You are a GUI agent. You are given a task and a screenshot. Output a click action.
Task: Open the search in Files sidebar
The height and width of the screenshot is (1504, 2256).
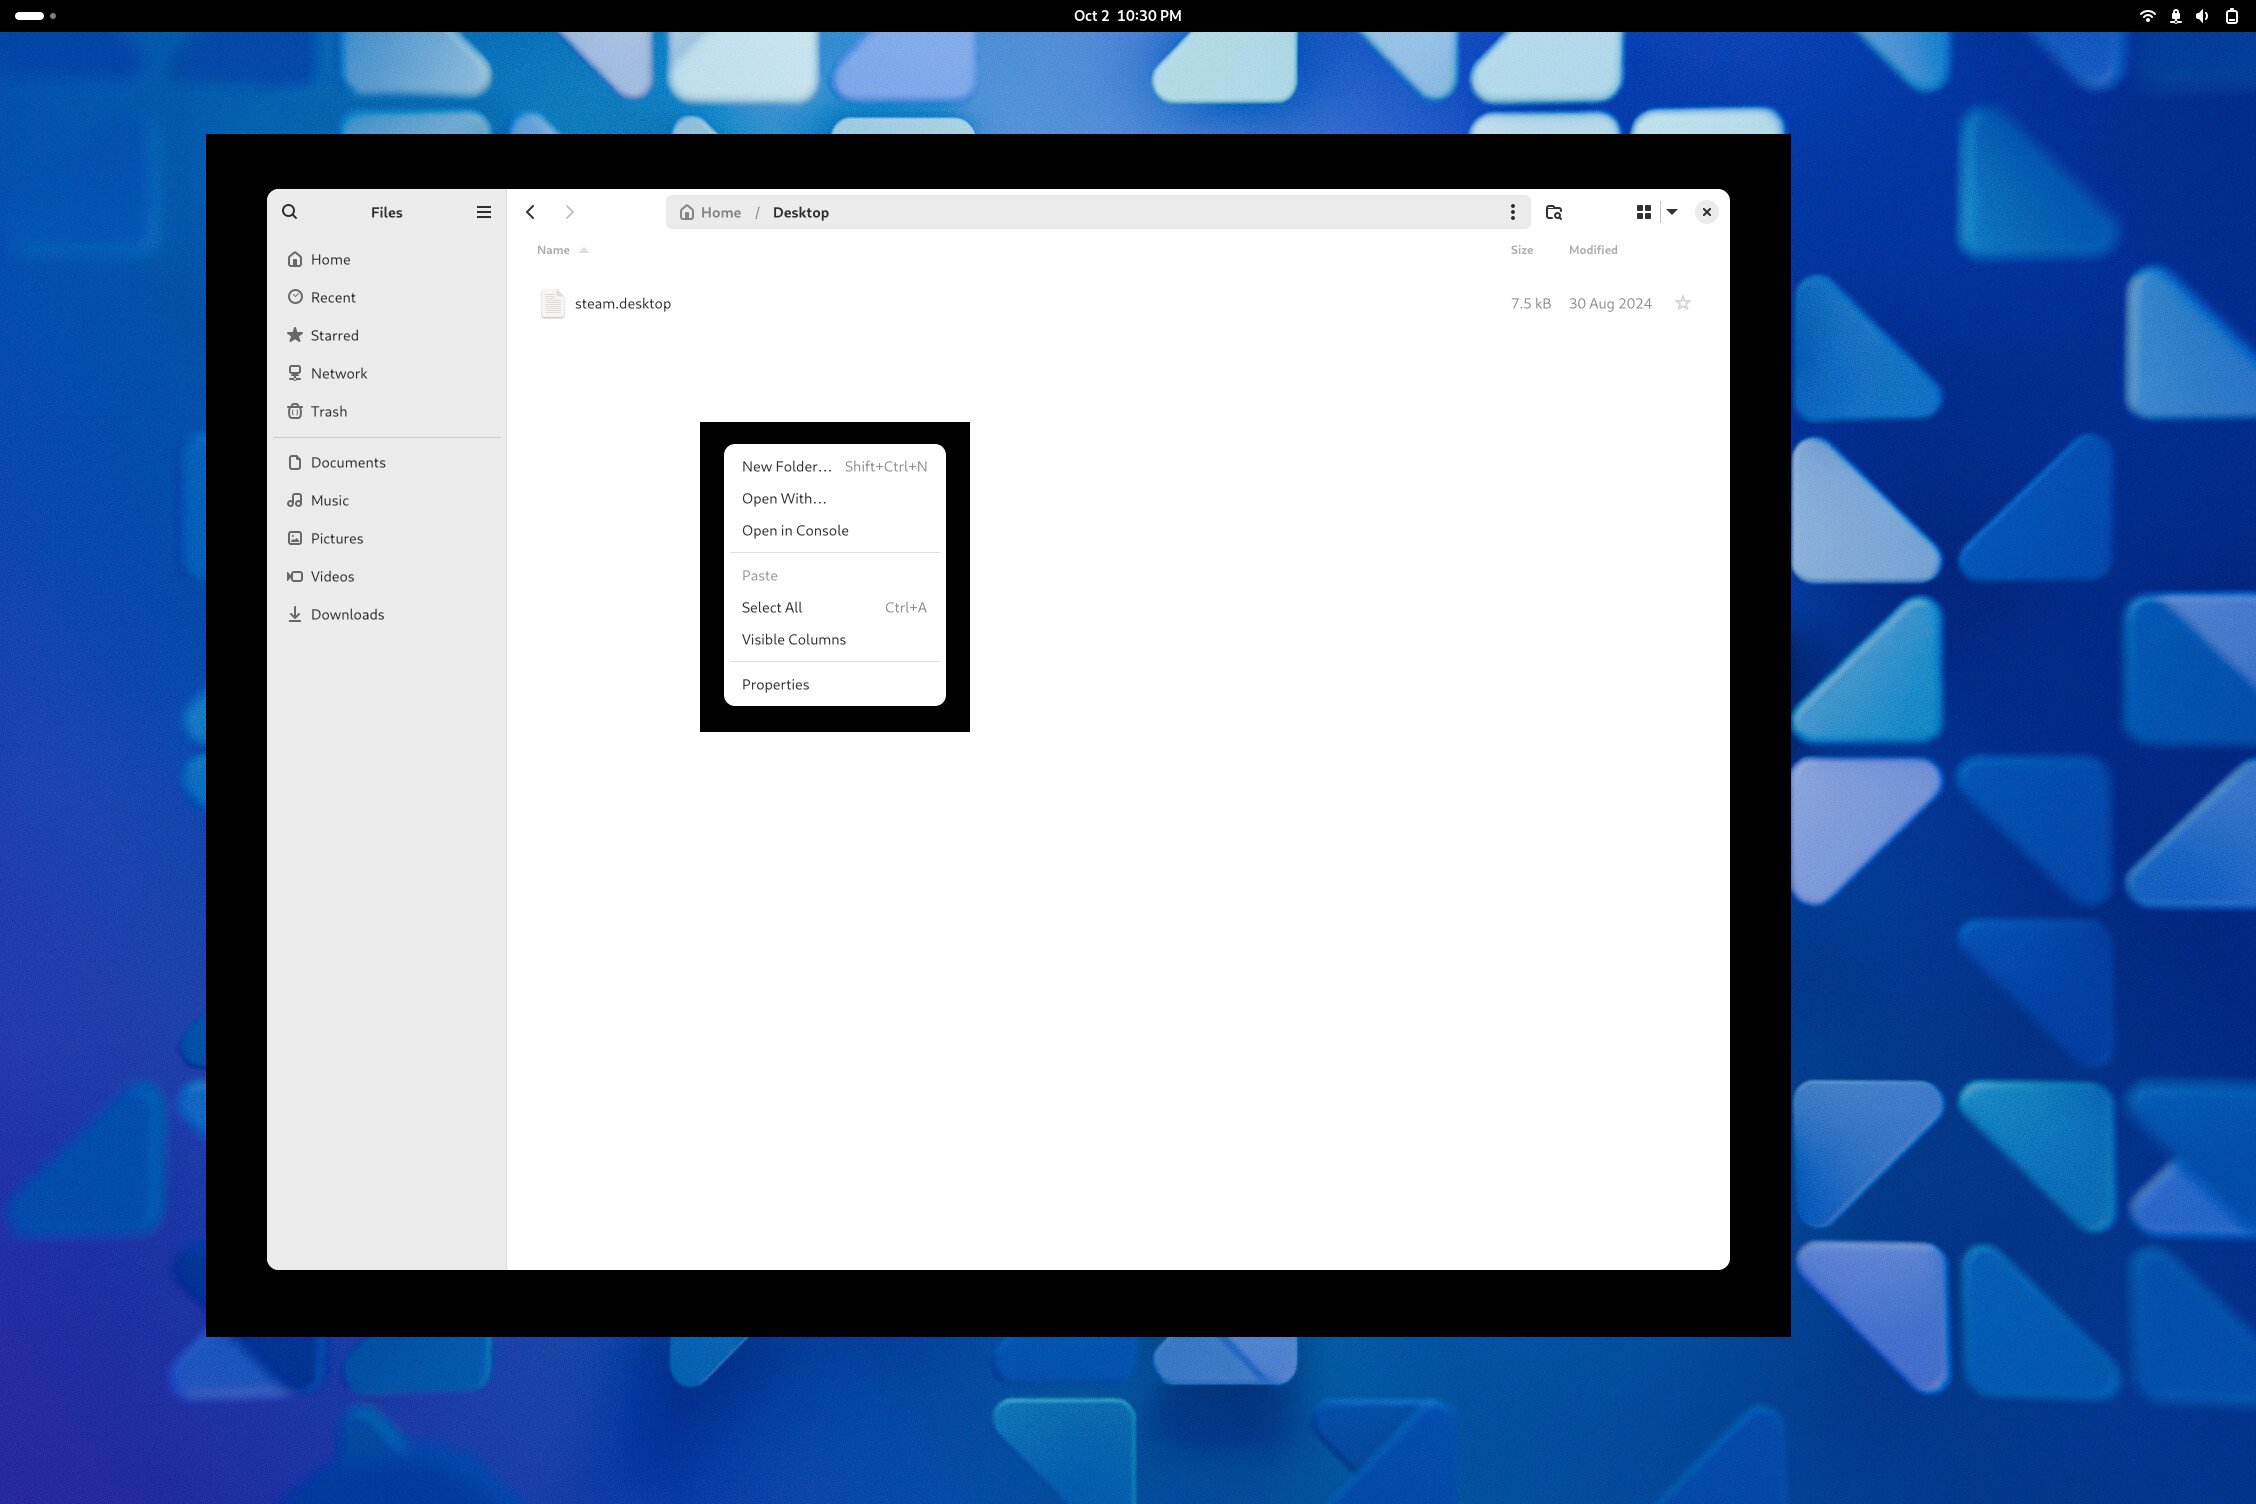(290, 212)
